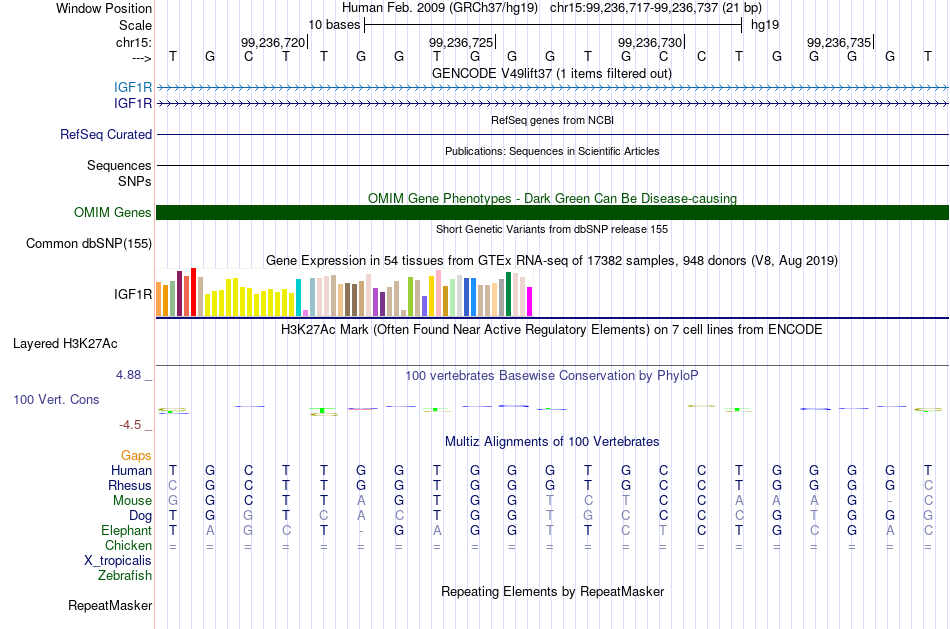The height and width of the screenshot is (629, 950).
Task: Click the OMIM Genes track label
Action: [x=112, y=212]
